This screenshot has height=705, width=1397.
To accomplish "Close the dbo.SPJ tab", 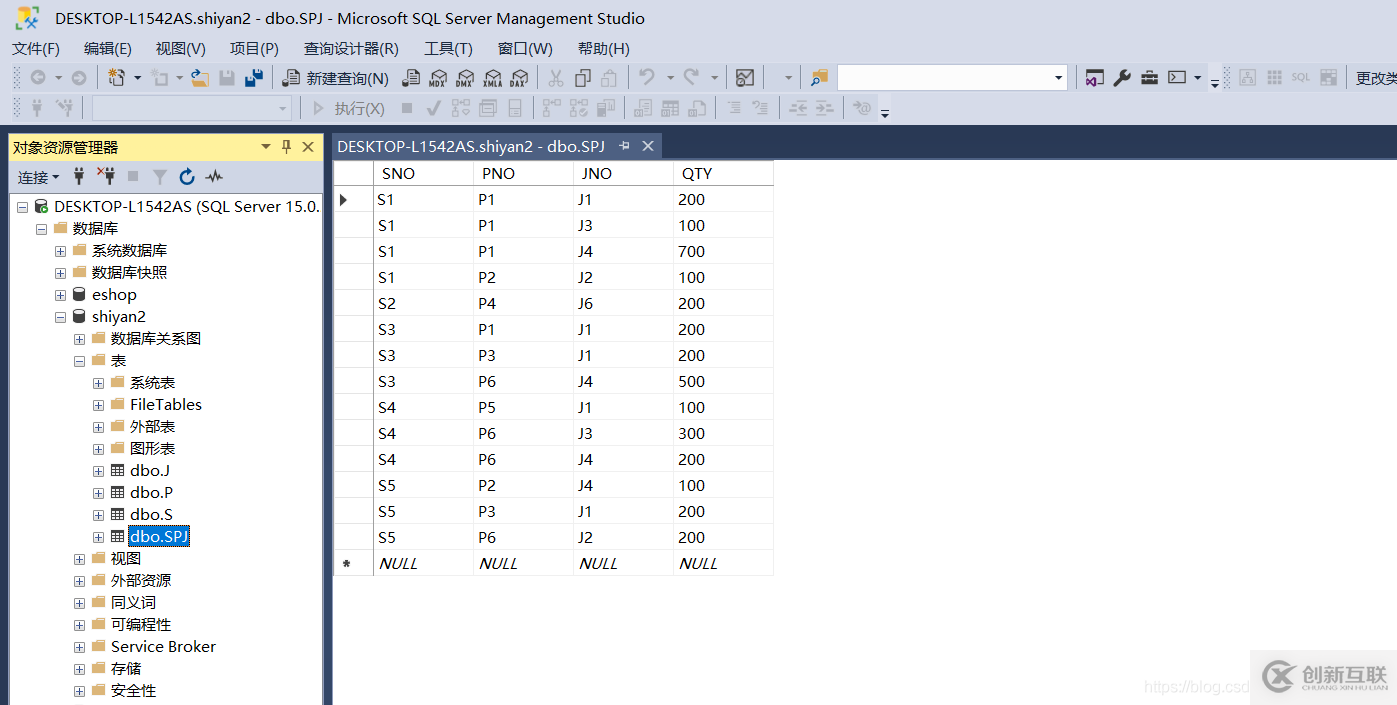I will coord(648,146).
